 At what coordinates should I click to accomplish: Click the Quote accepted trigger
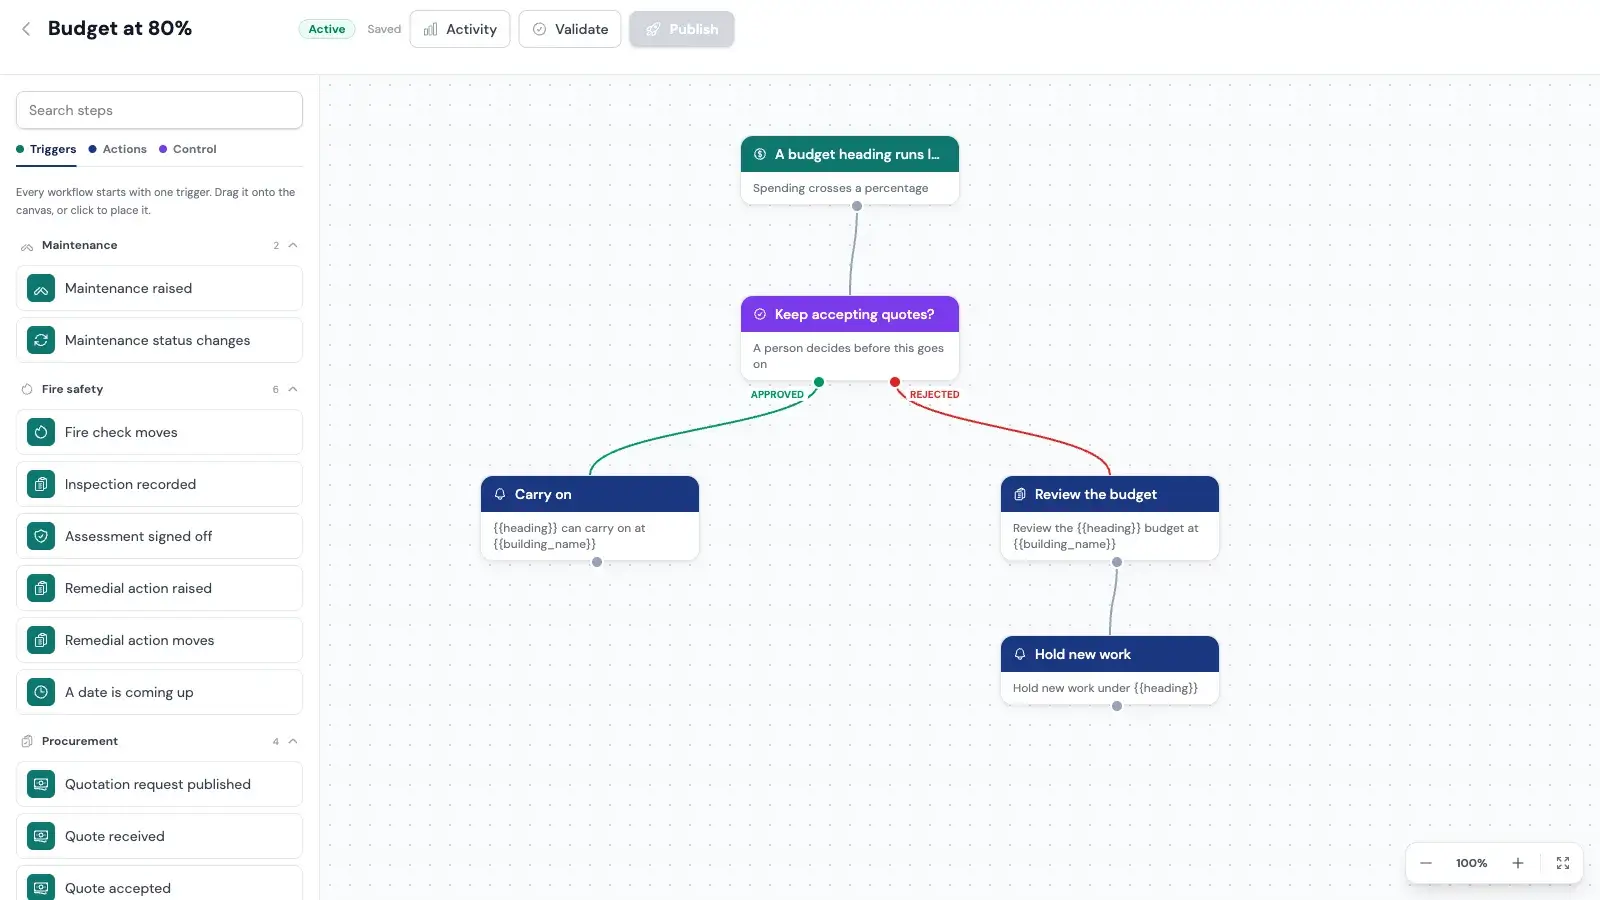click(159, 884)
